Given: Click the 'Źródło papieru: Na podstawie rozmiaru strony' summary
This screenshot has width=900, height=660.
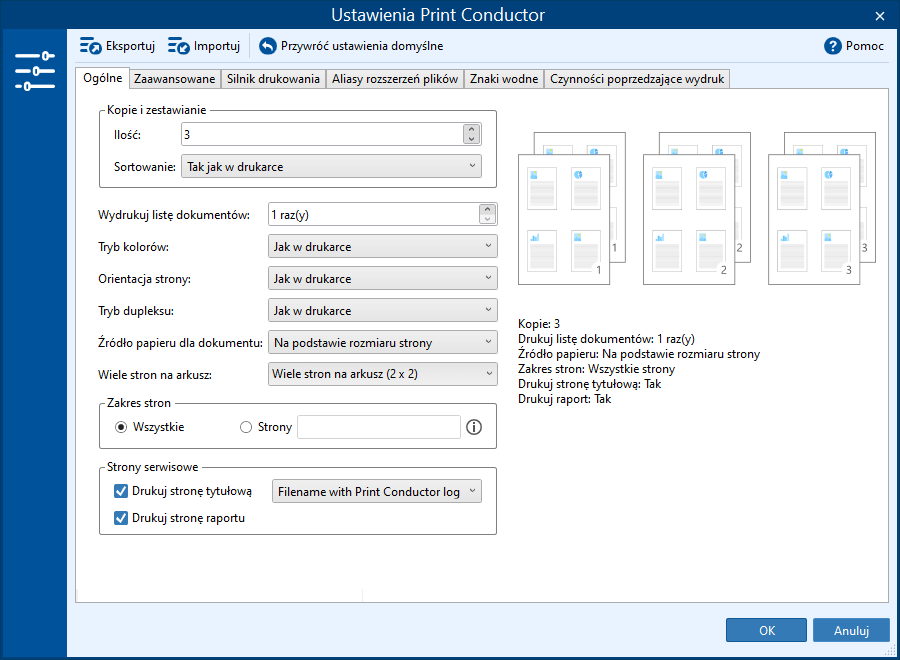Looking at the screenshot, I should [639, 354].
